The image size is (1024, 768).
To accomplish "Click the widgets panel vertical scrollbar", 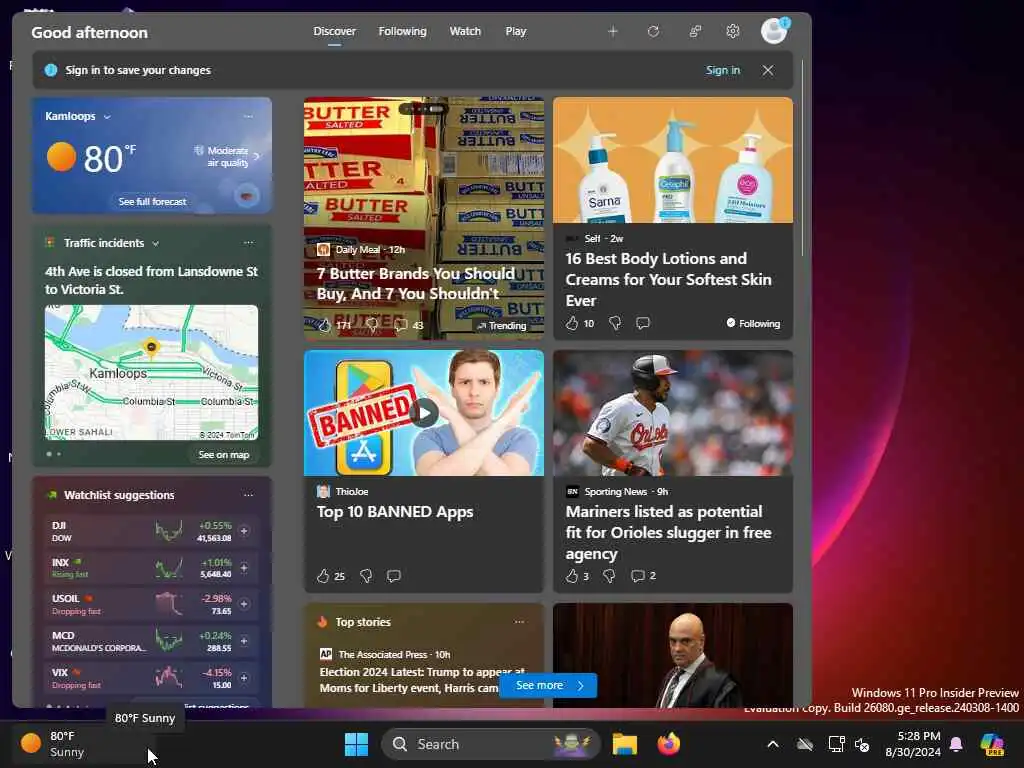I will click(802, 158).
